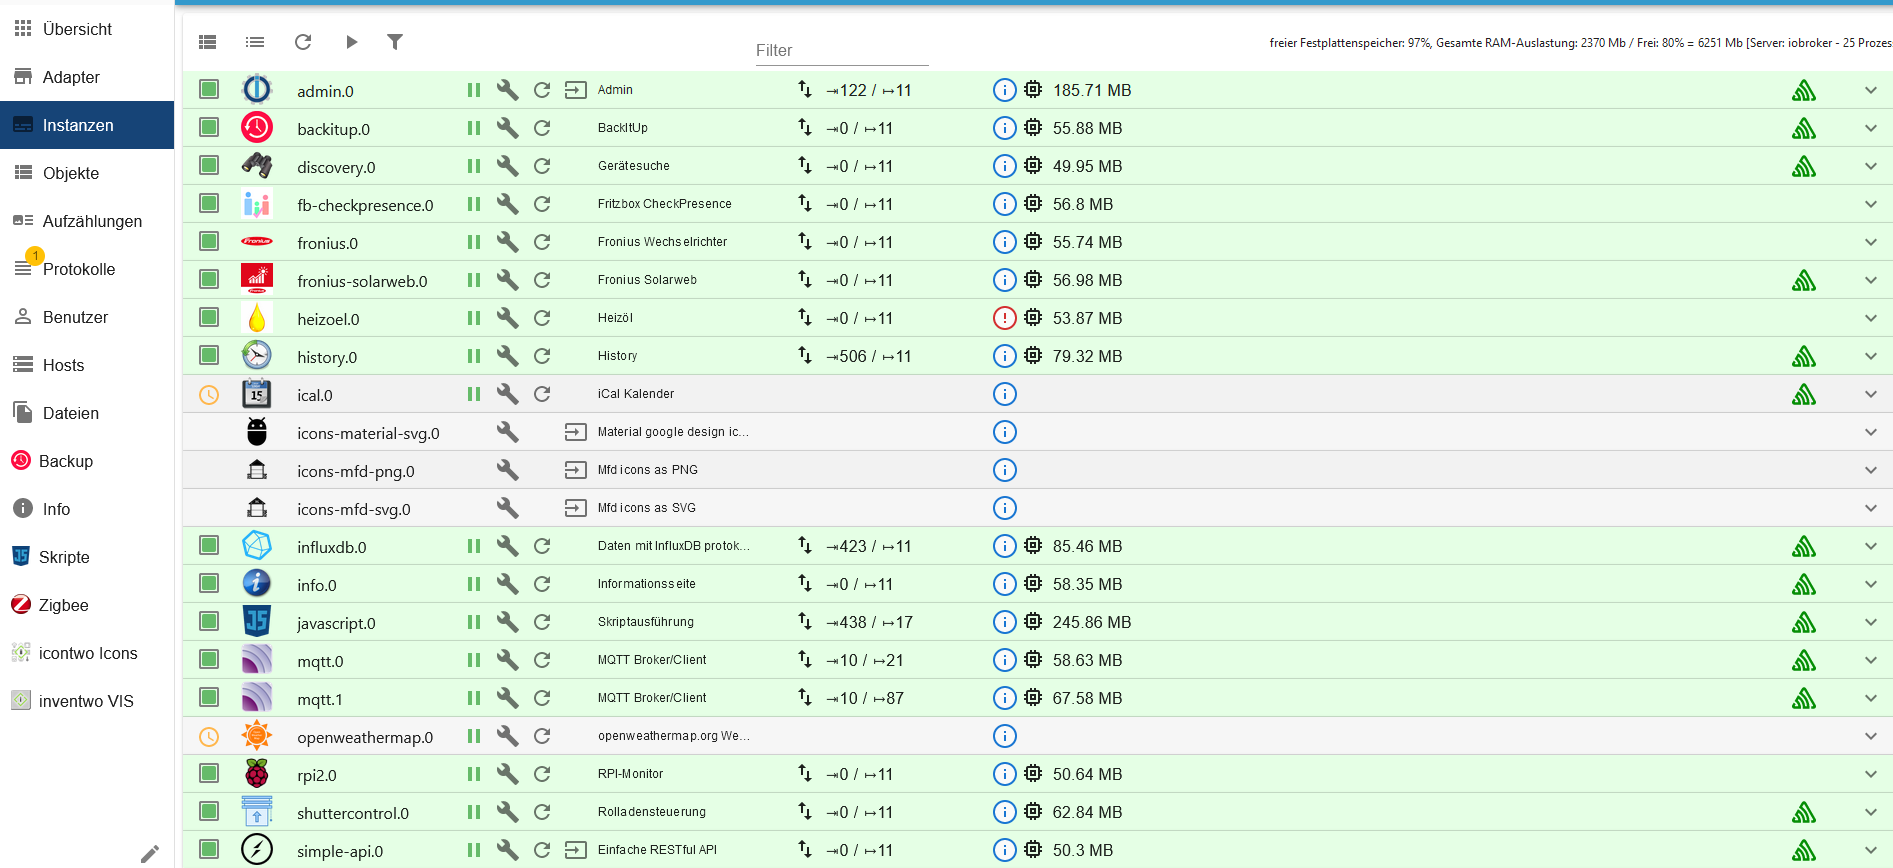Restart the shuttercontrol.0 instance
1893x868 pixels.
coord(542,812)
